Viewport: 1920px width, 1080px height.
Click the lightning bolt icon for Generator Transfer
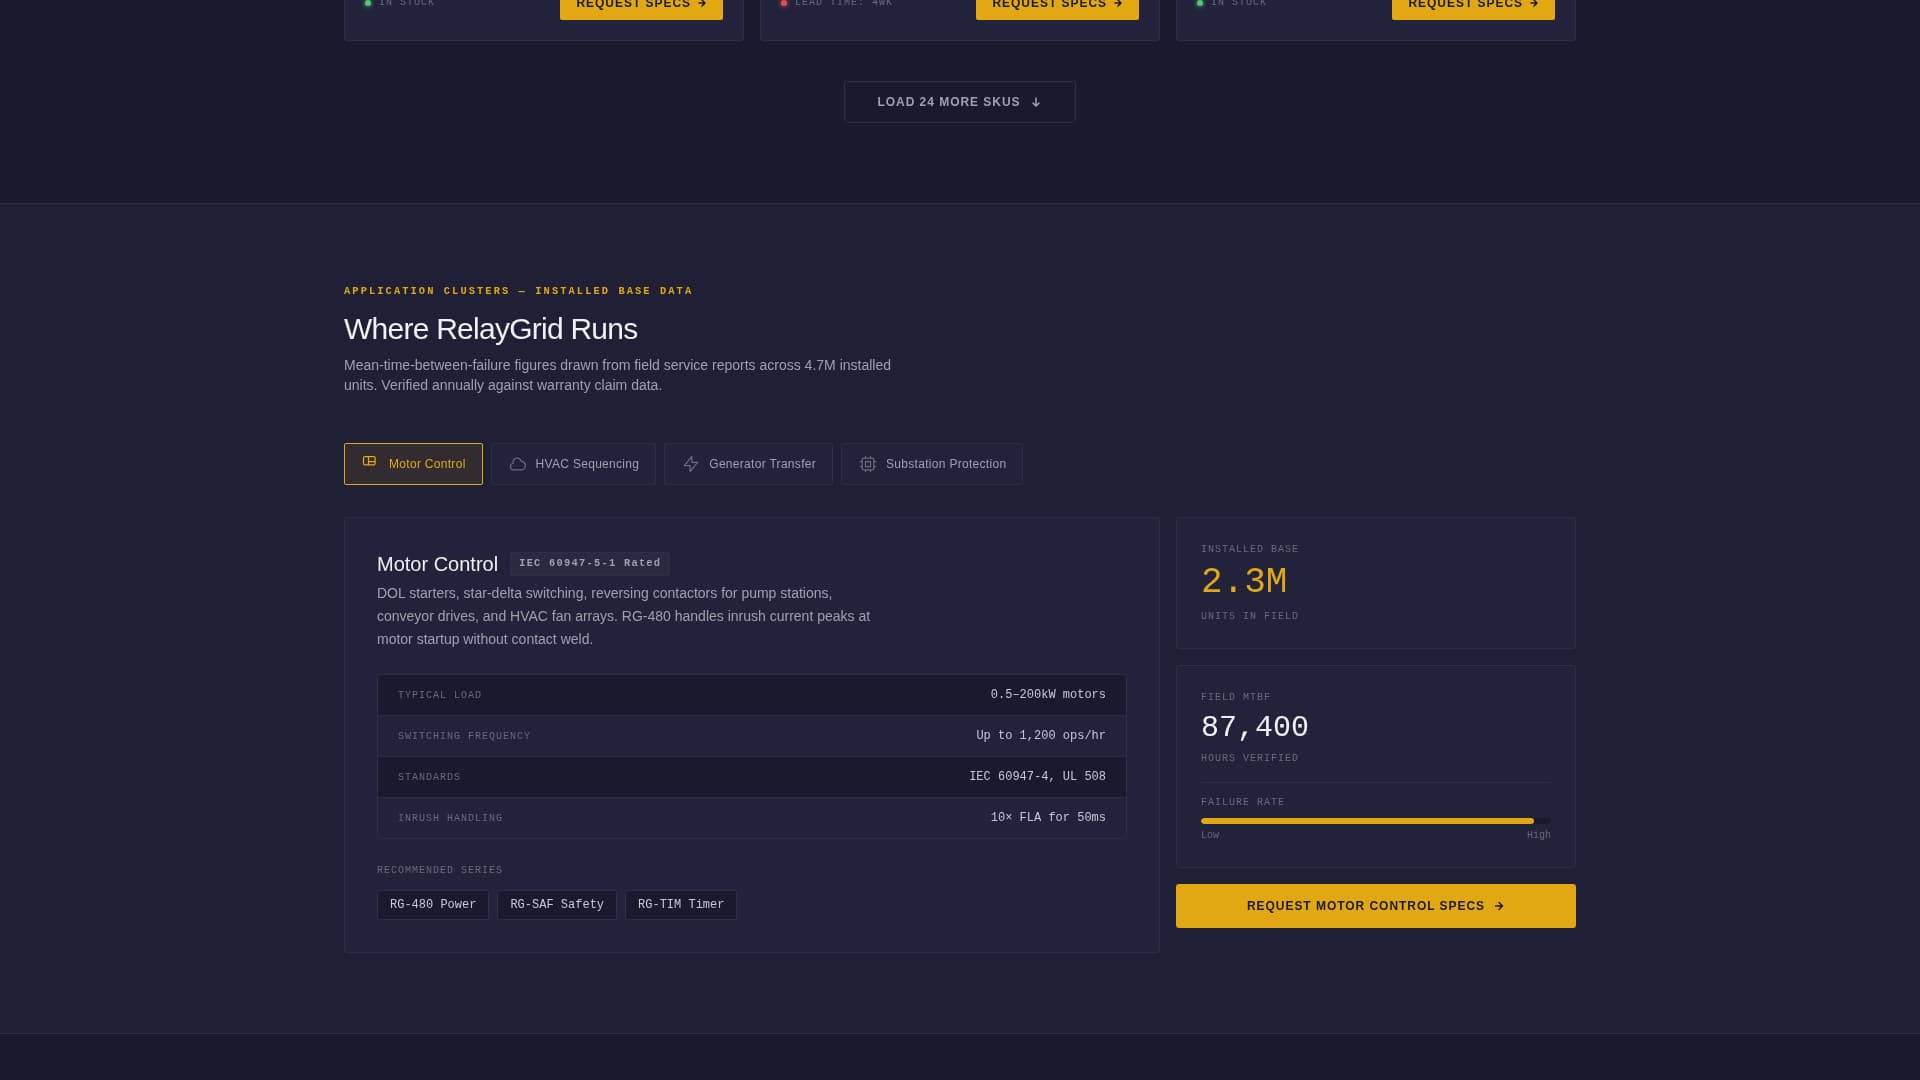[x=691, y=464]
